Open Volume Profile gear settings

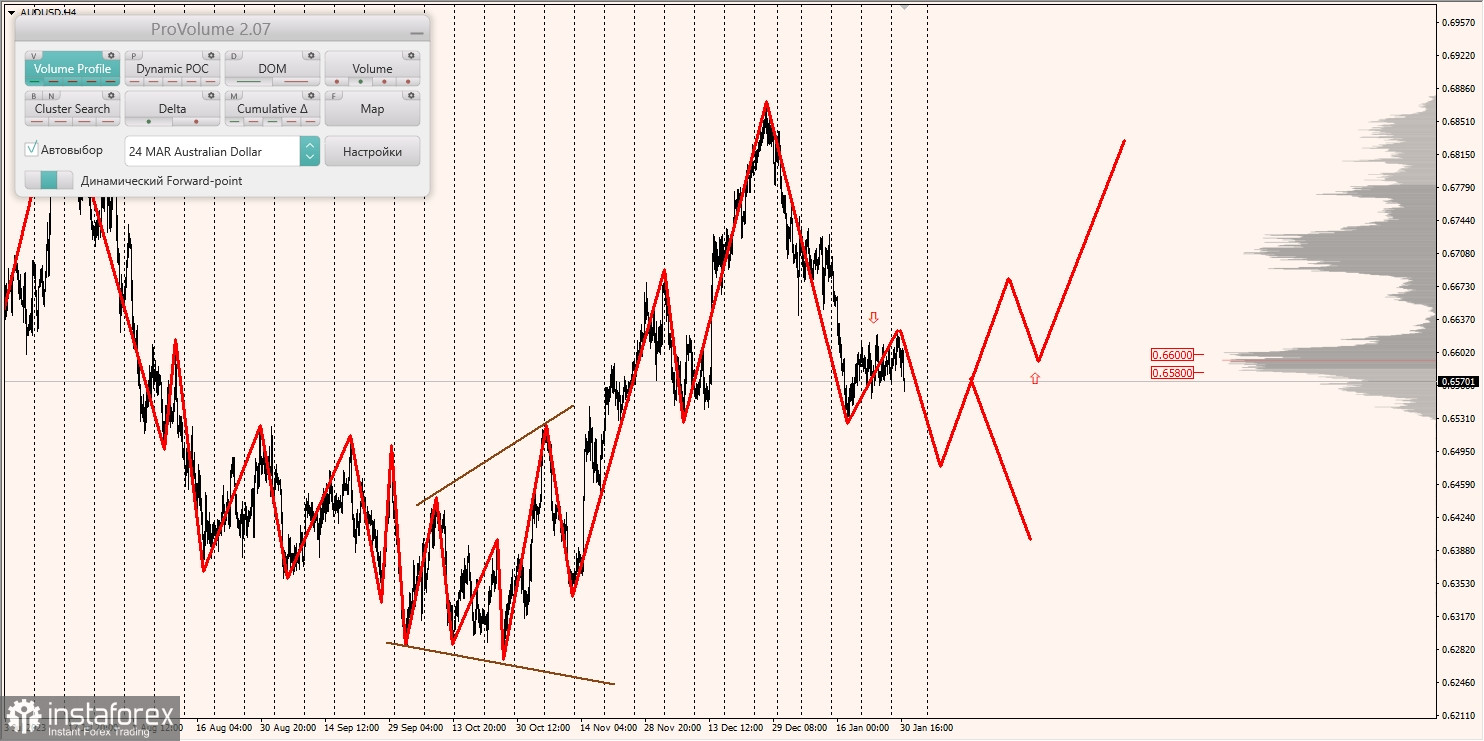(111, 55)
